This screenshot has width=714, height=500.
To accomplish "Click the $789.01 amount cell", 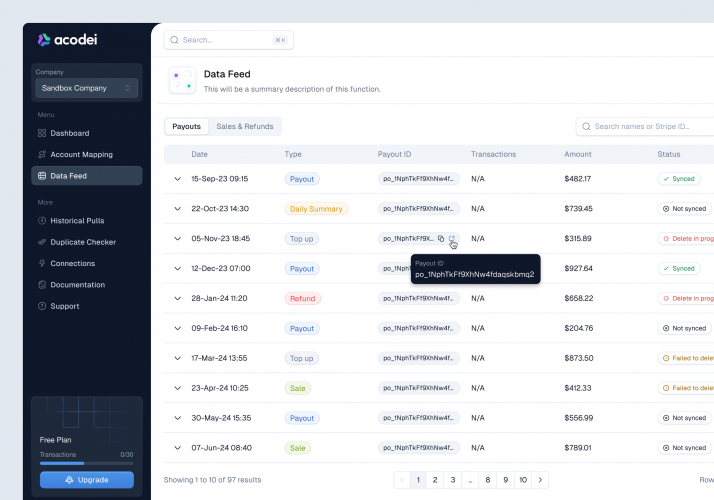I will (x=578, y=448).
